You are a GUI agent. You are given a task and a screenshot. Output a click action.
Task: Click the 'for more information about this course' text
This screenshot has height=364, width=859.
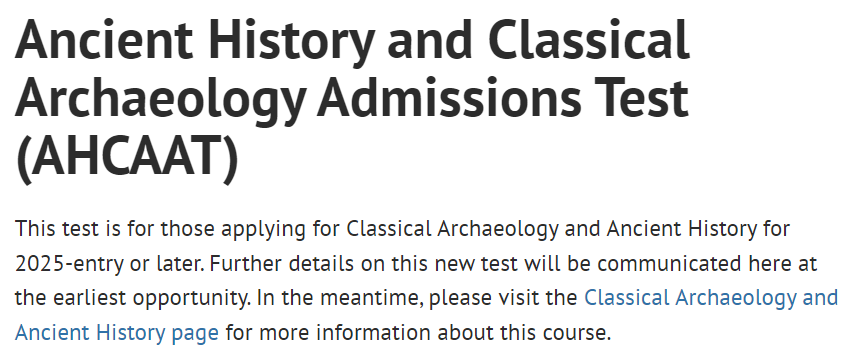[418, 333]
